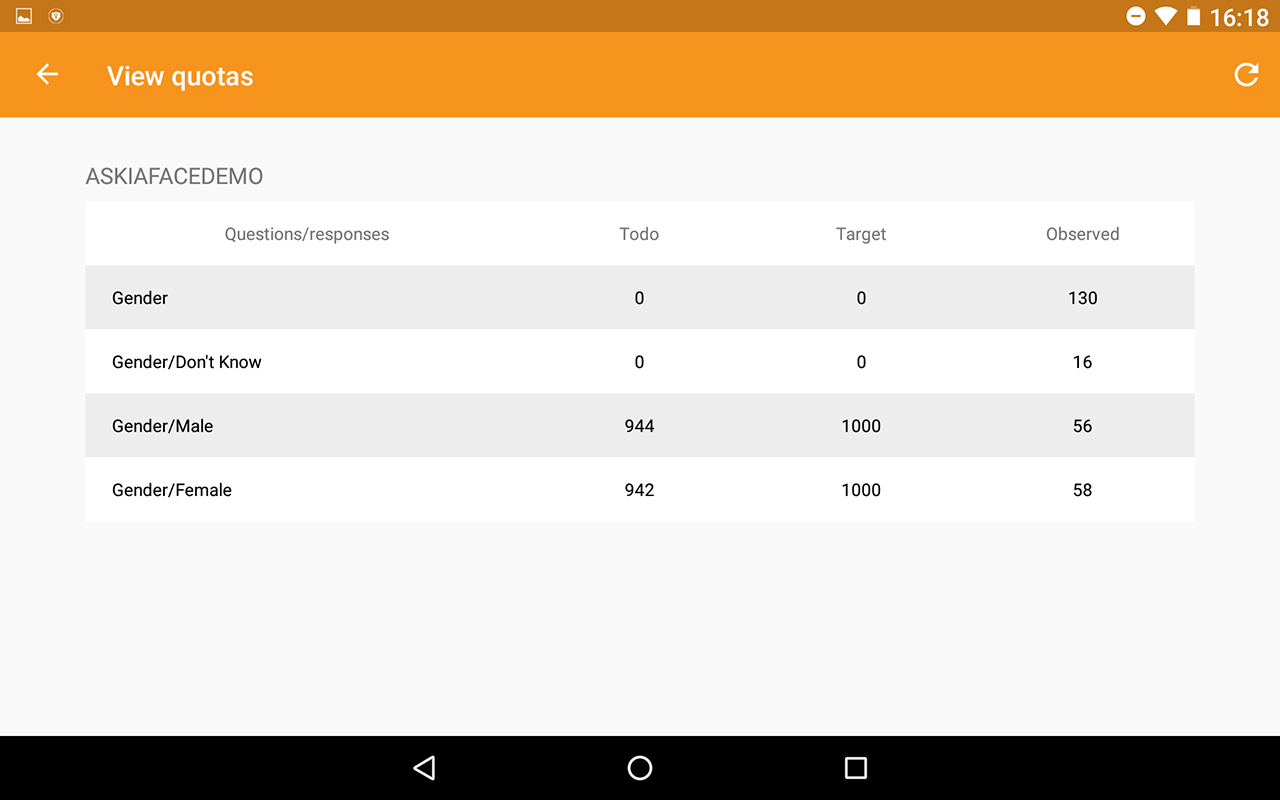Image resolution: width=1280 pixels, height=800 pixels.
Task: Tap the image notification icon in status bar
Action: 24,16
